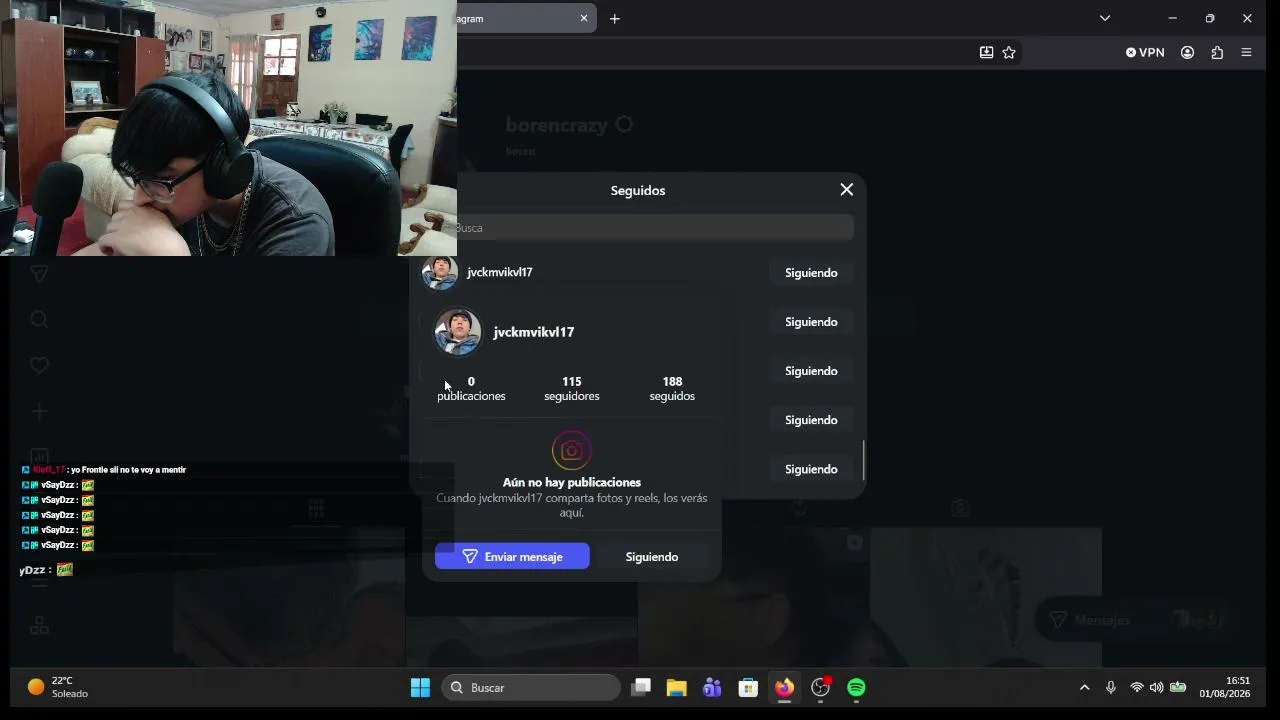Open the taskbar app between Firefox and Spotify
The image size is (1280, 720).
(820, 688)
